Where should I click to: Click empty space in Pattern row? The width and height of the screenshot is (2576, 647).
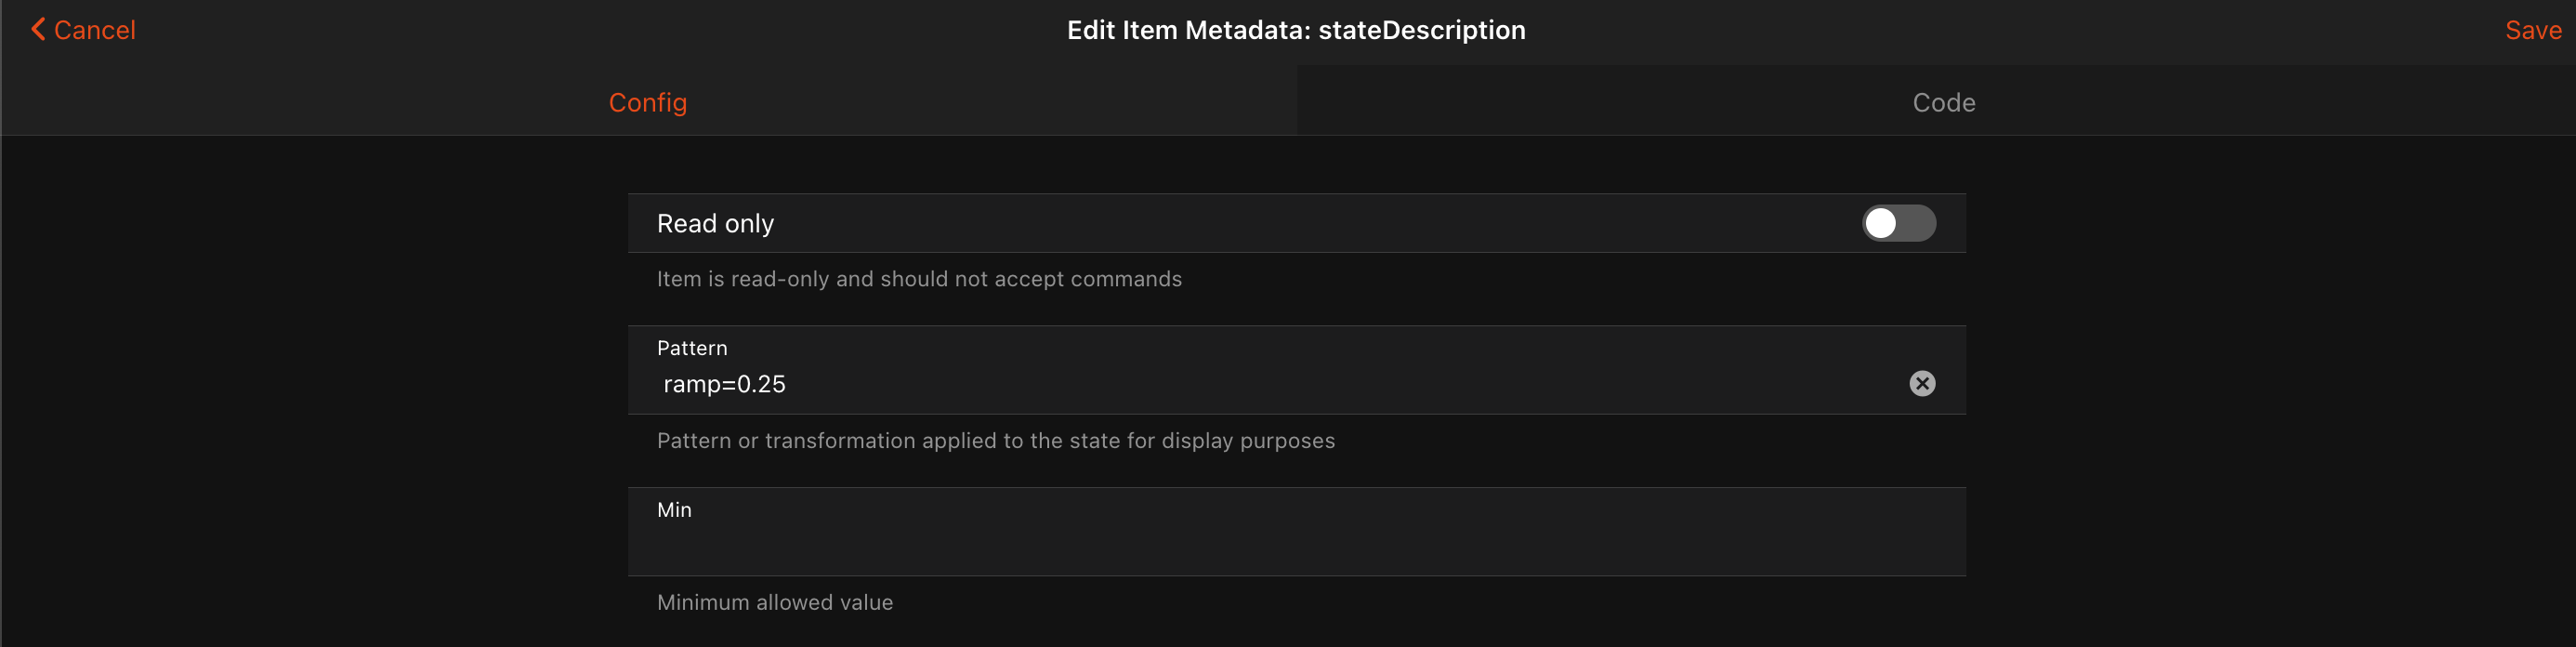pyautogui.click(x=1300, y=384)
